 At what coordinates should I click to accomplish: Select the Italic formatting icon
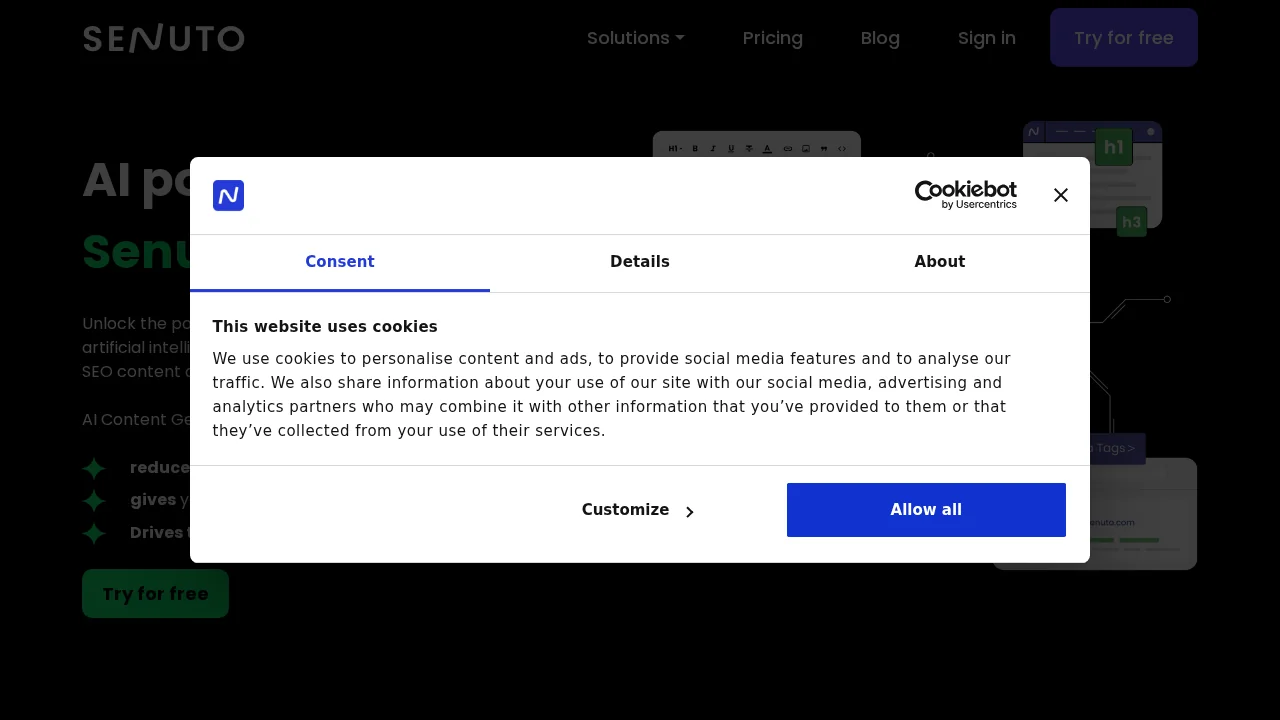tap(713, 148)
